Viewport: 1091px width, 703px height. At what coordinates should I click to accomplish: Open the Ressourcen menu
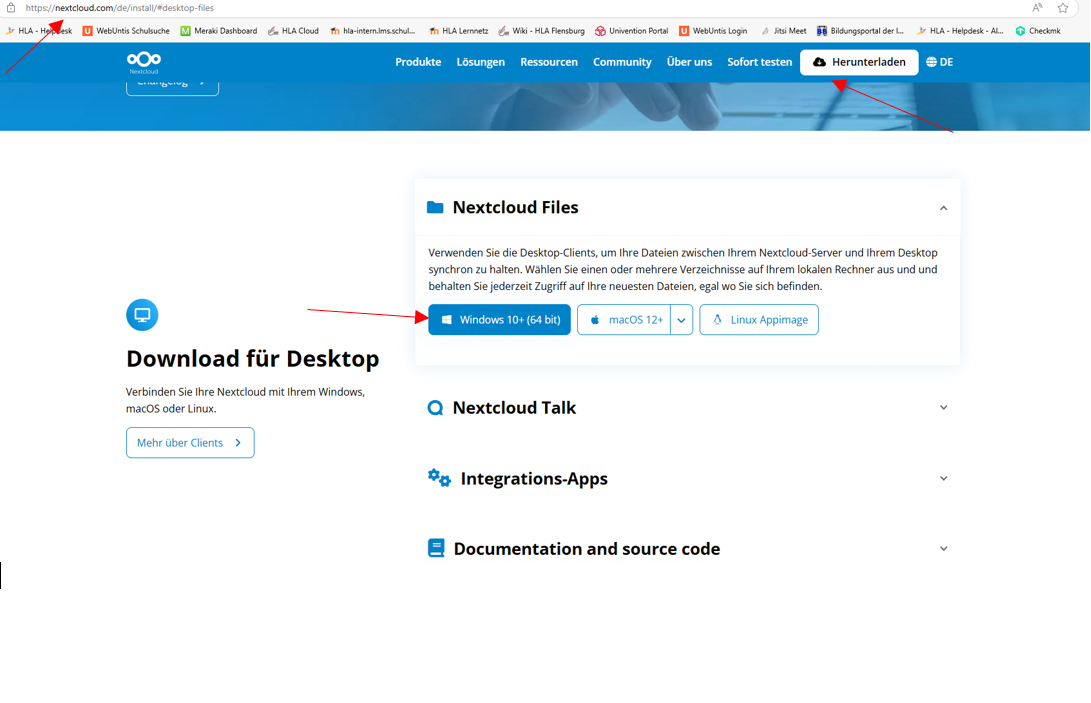click(549, 62)
